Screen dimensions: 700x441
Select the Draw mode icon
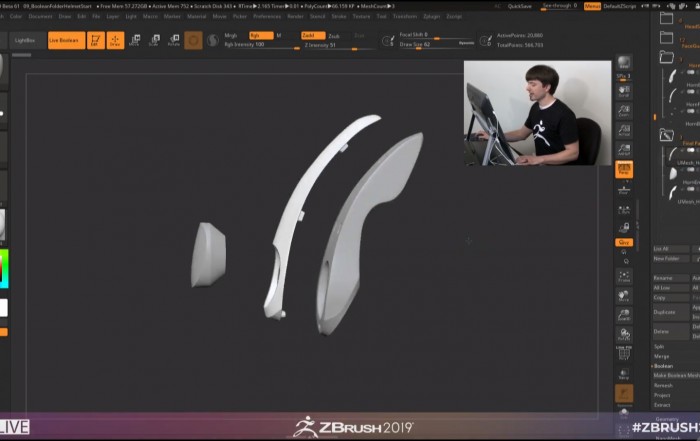[114, 40]
